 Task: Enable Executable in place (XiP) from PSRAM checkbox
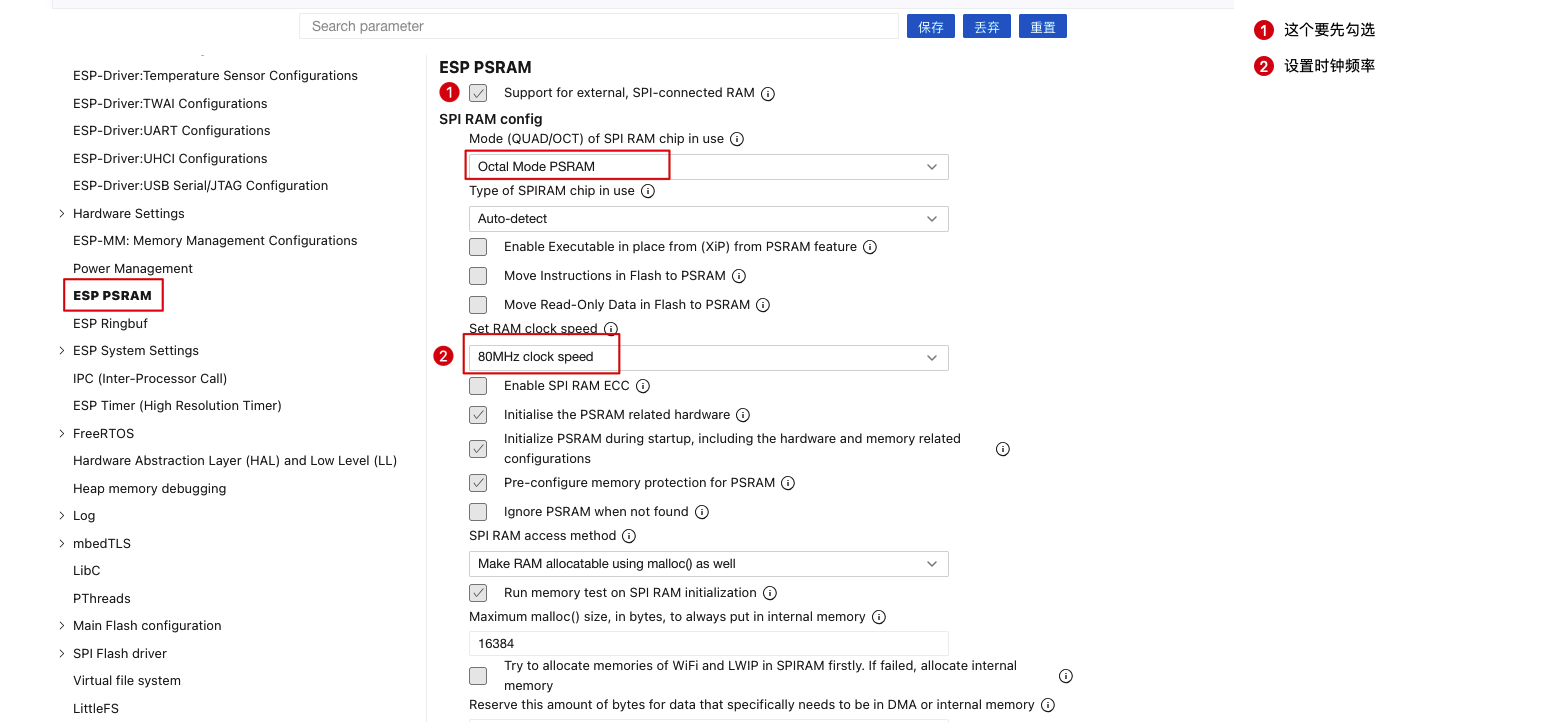[478, 247]
